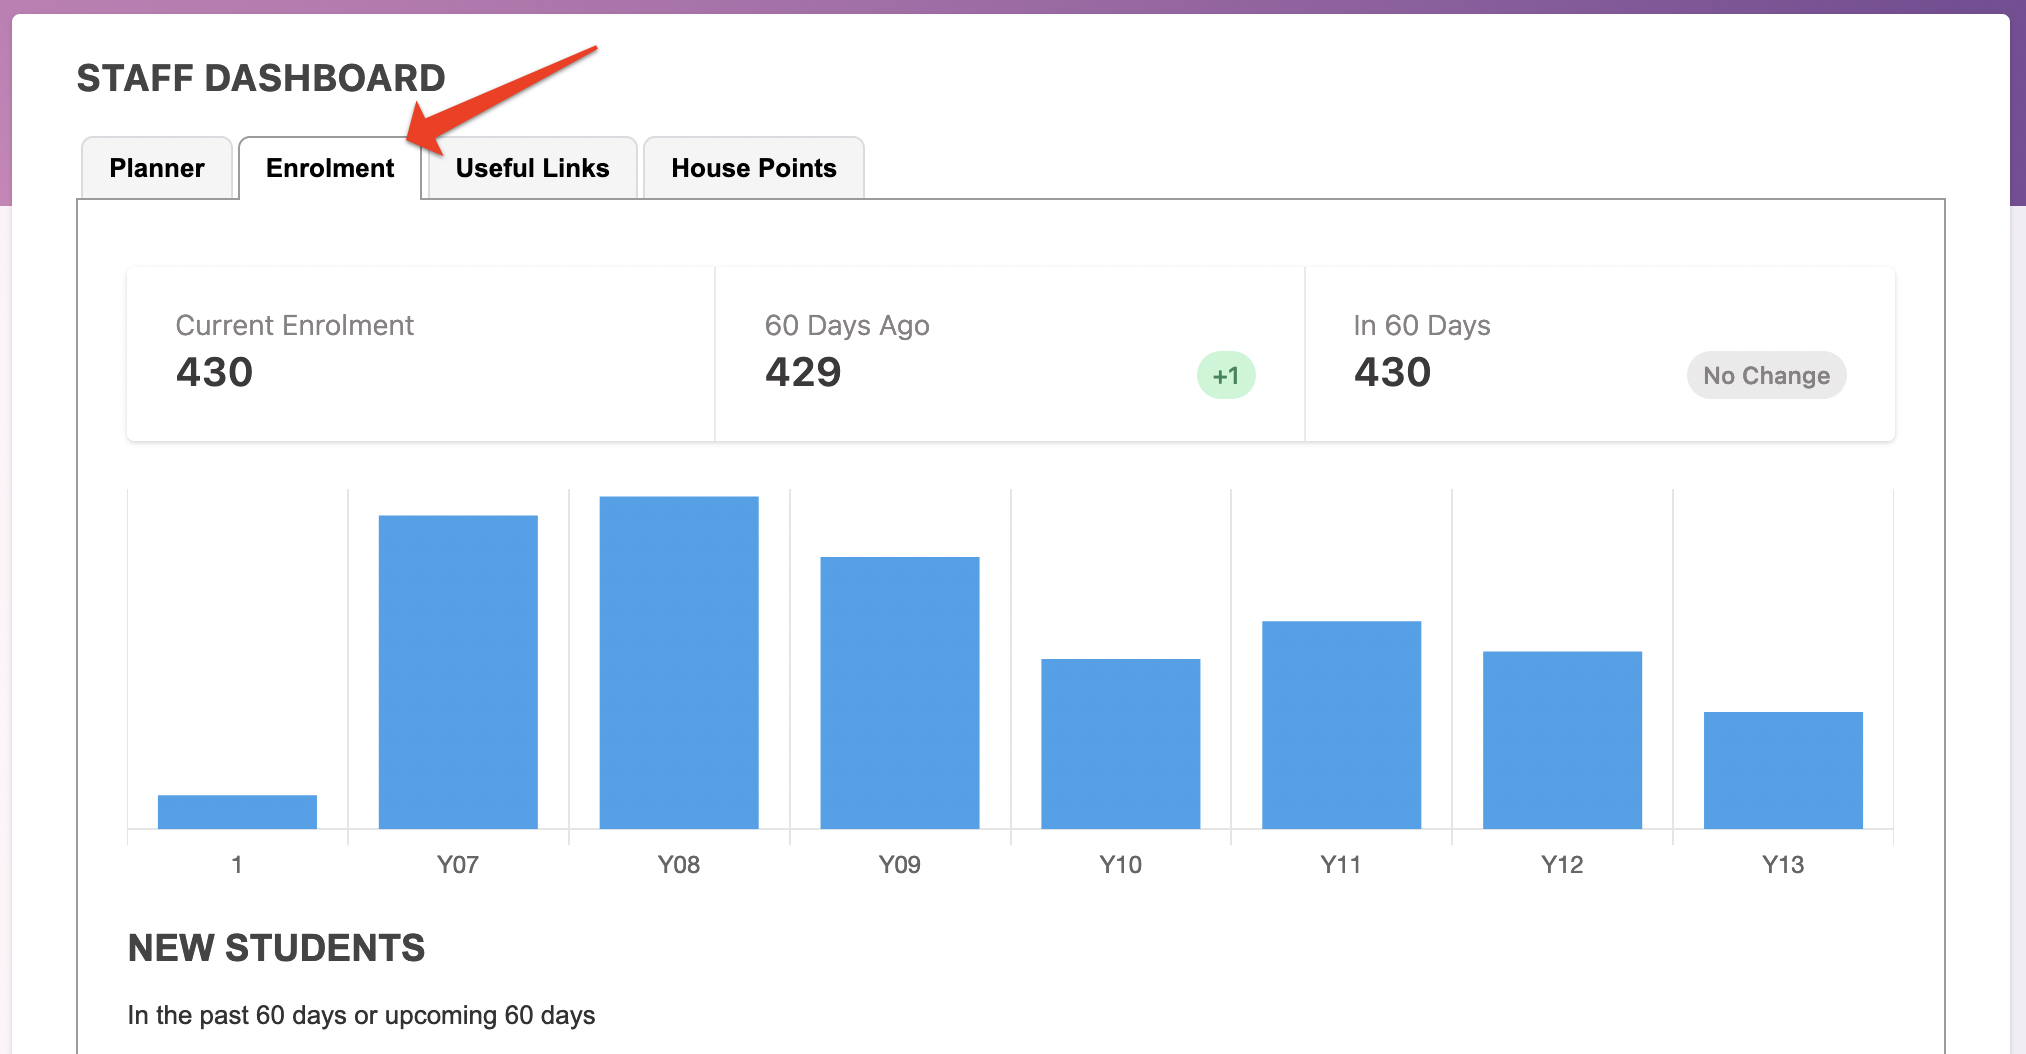Select the Y13 enrolment bar
Viewport: 2026px width, 1054px height.
1783,770
